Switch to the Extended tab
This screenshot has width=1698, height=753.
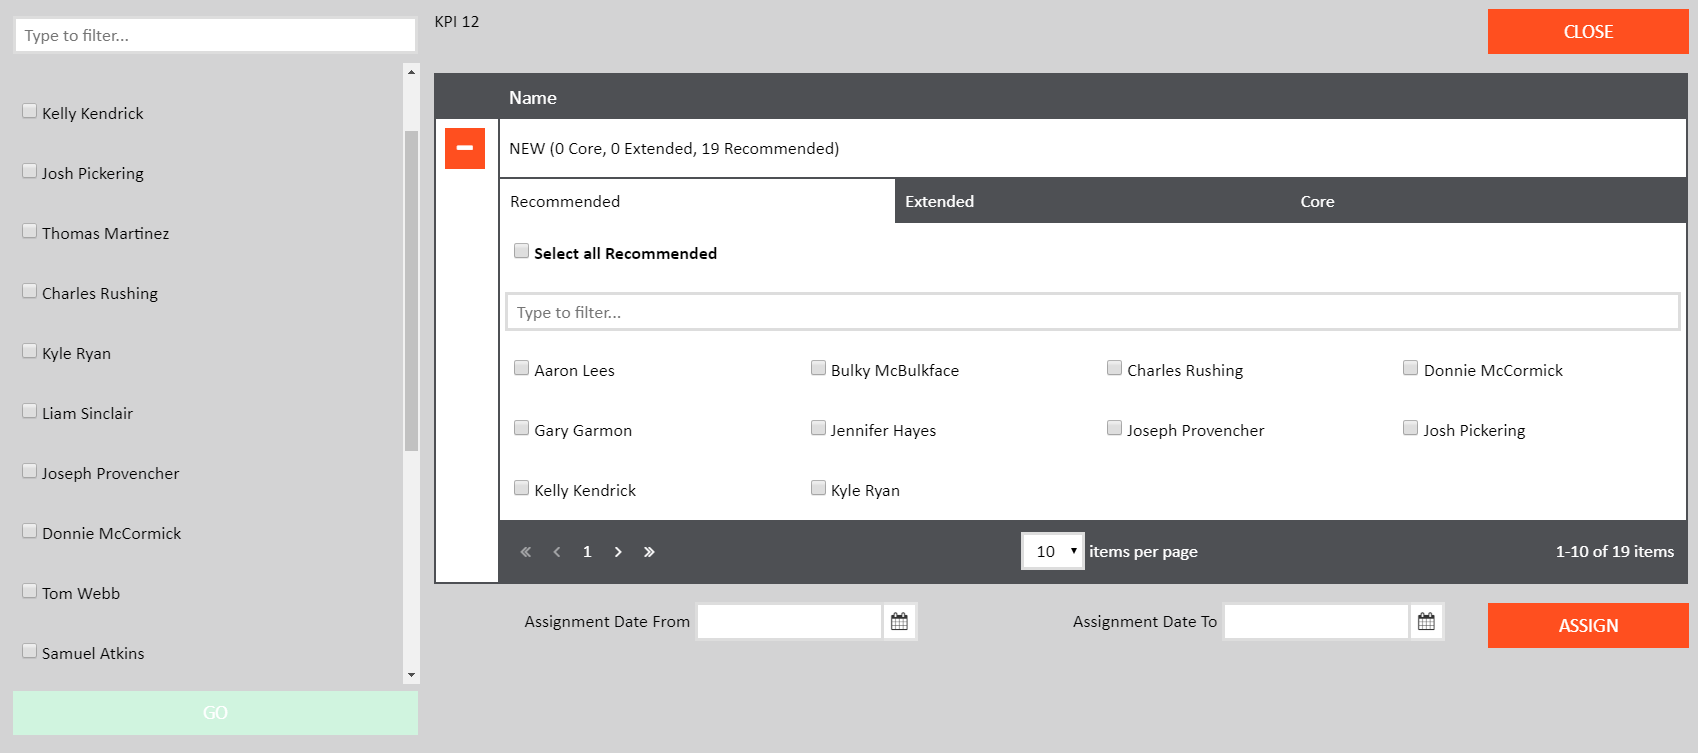[939, 202]
